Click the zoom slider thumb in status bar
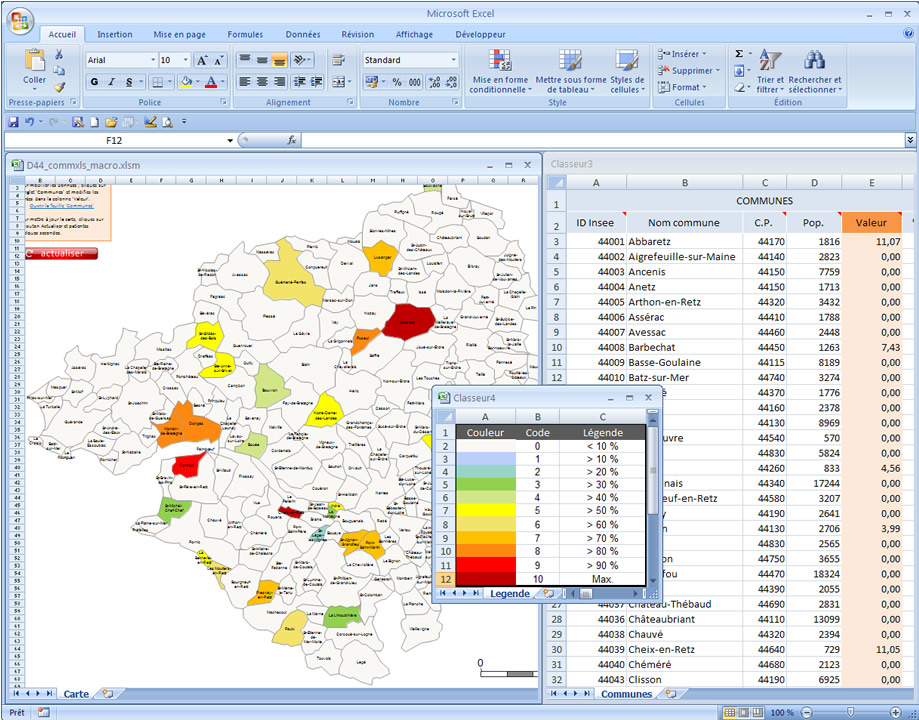Image resolution: width=919 pixels, height=720 pixels. (851, 712)
